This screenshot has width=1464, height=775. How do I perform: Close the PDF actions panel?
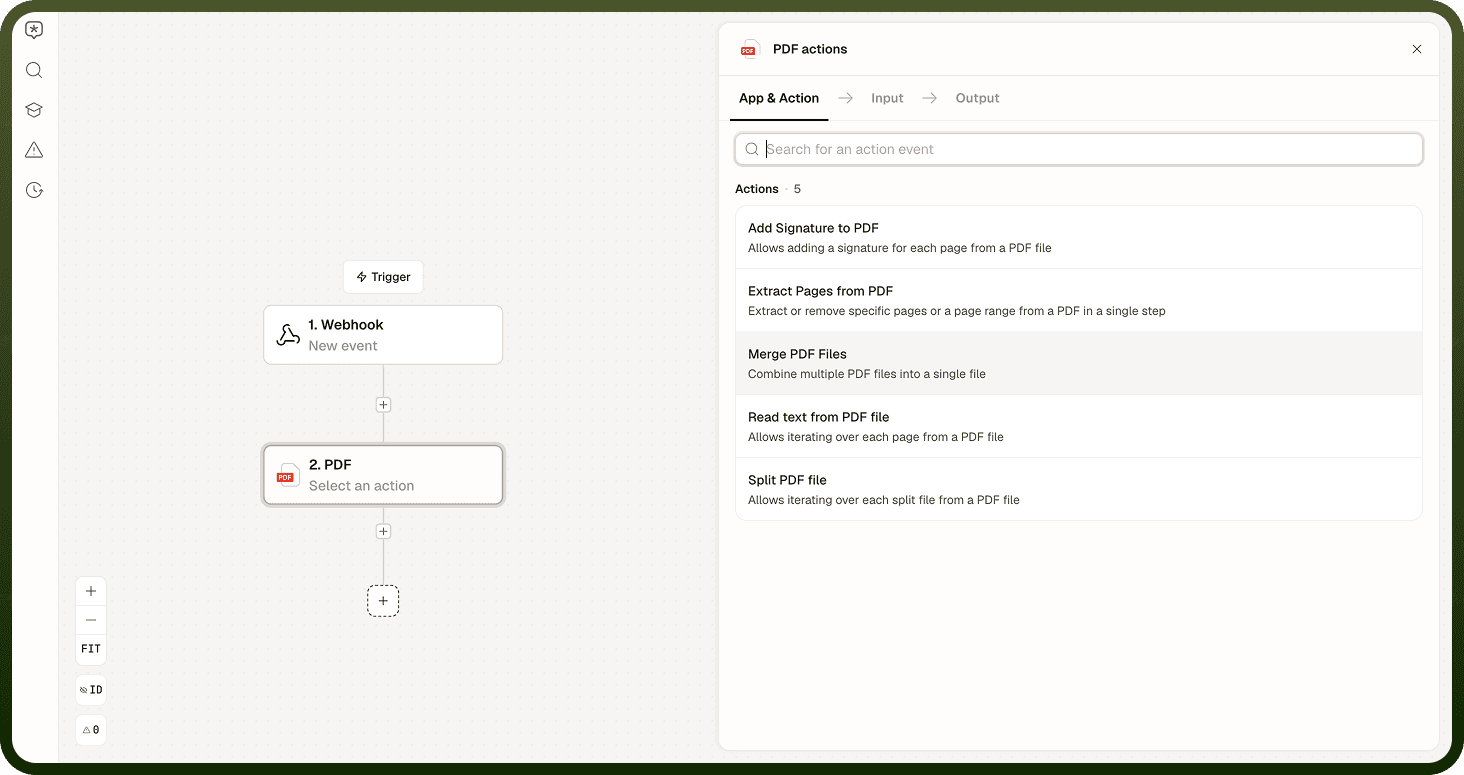coord(1417,49)
